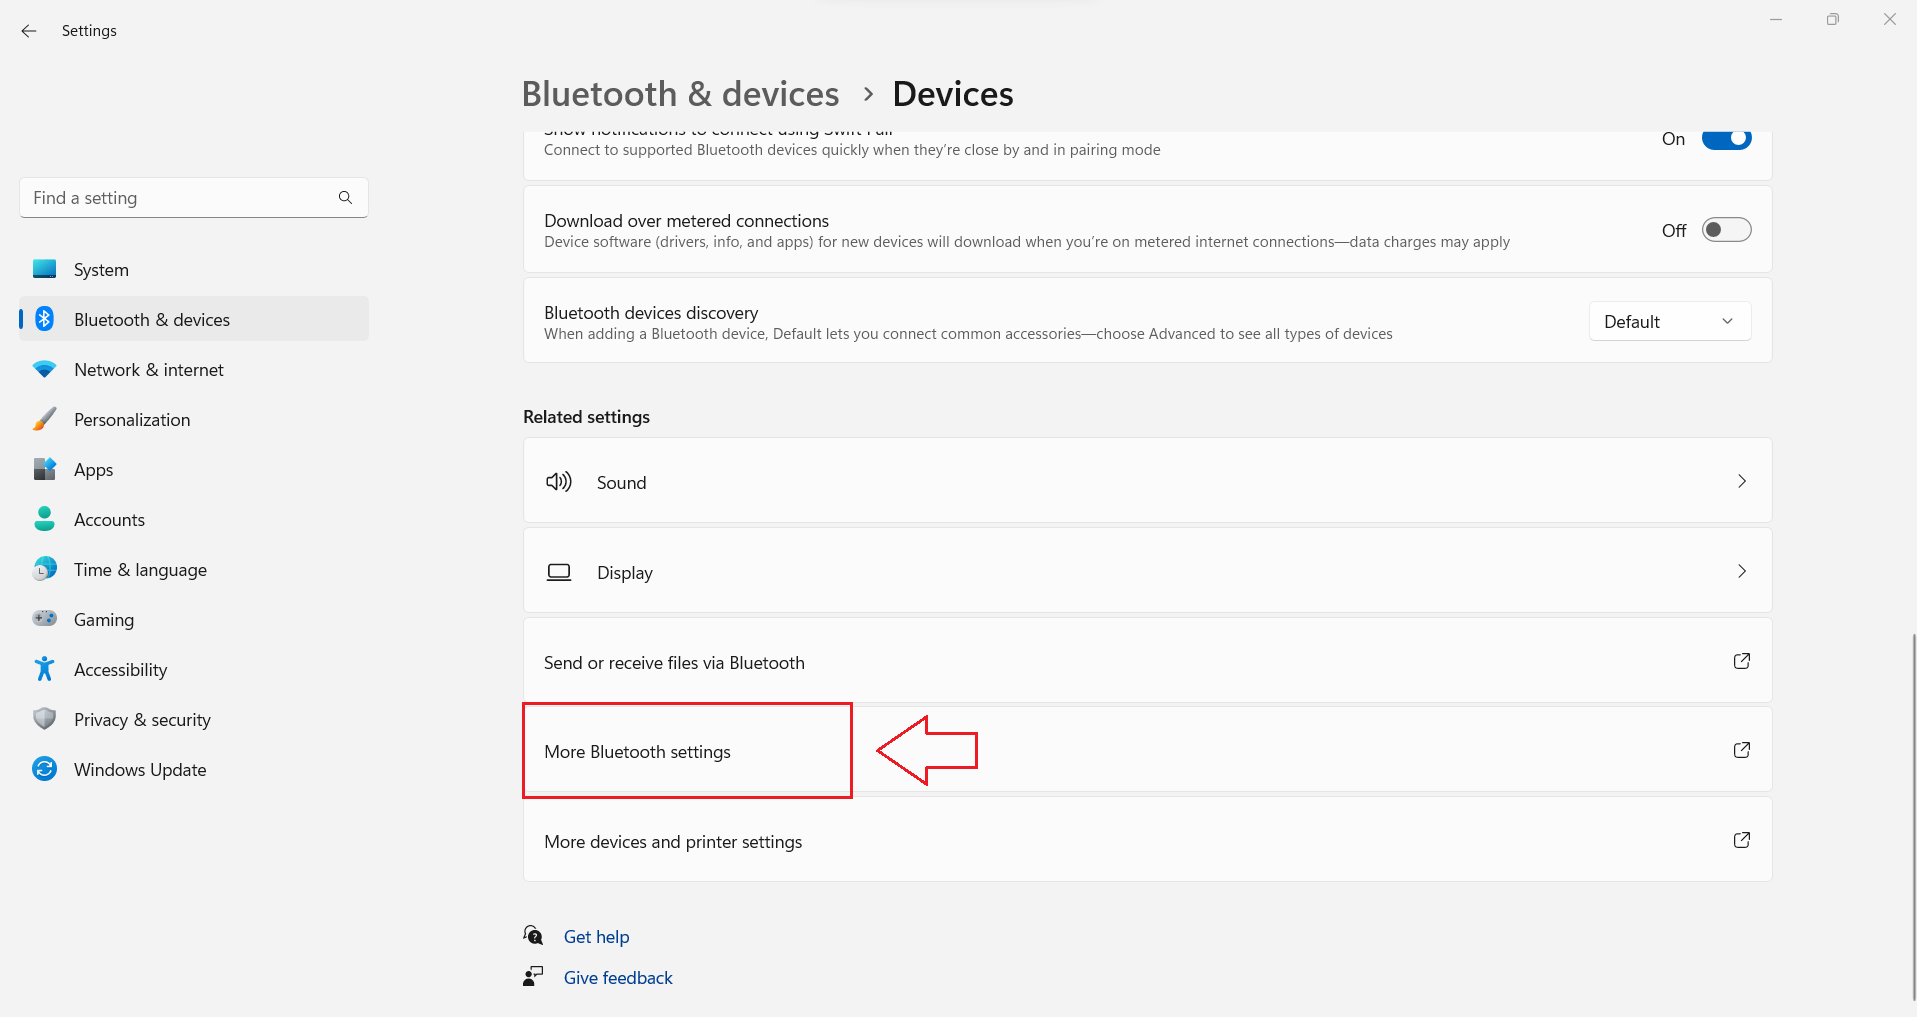
Task: Select Time & language in sidebar
Action: (x=45, y=569)
